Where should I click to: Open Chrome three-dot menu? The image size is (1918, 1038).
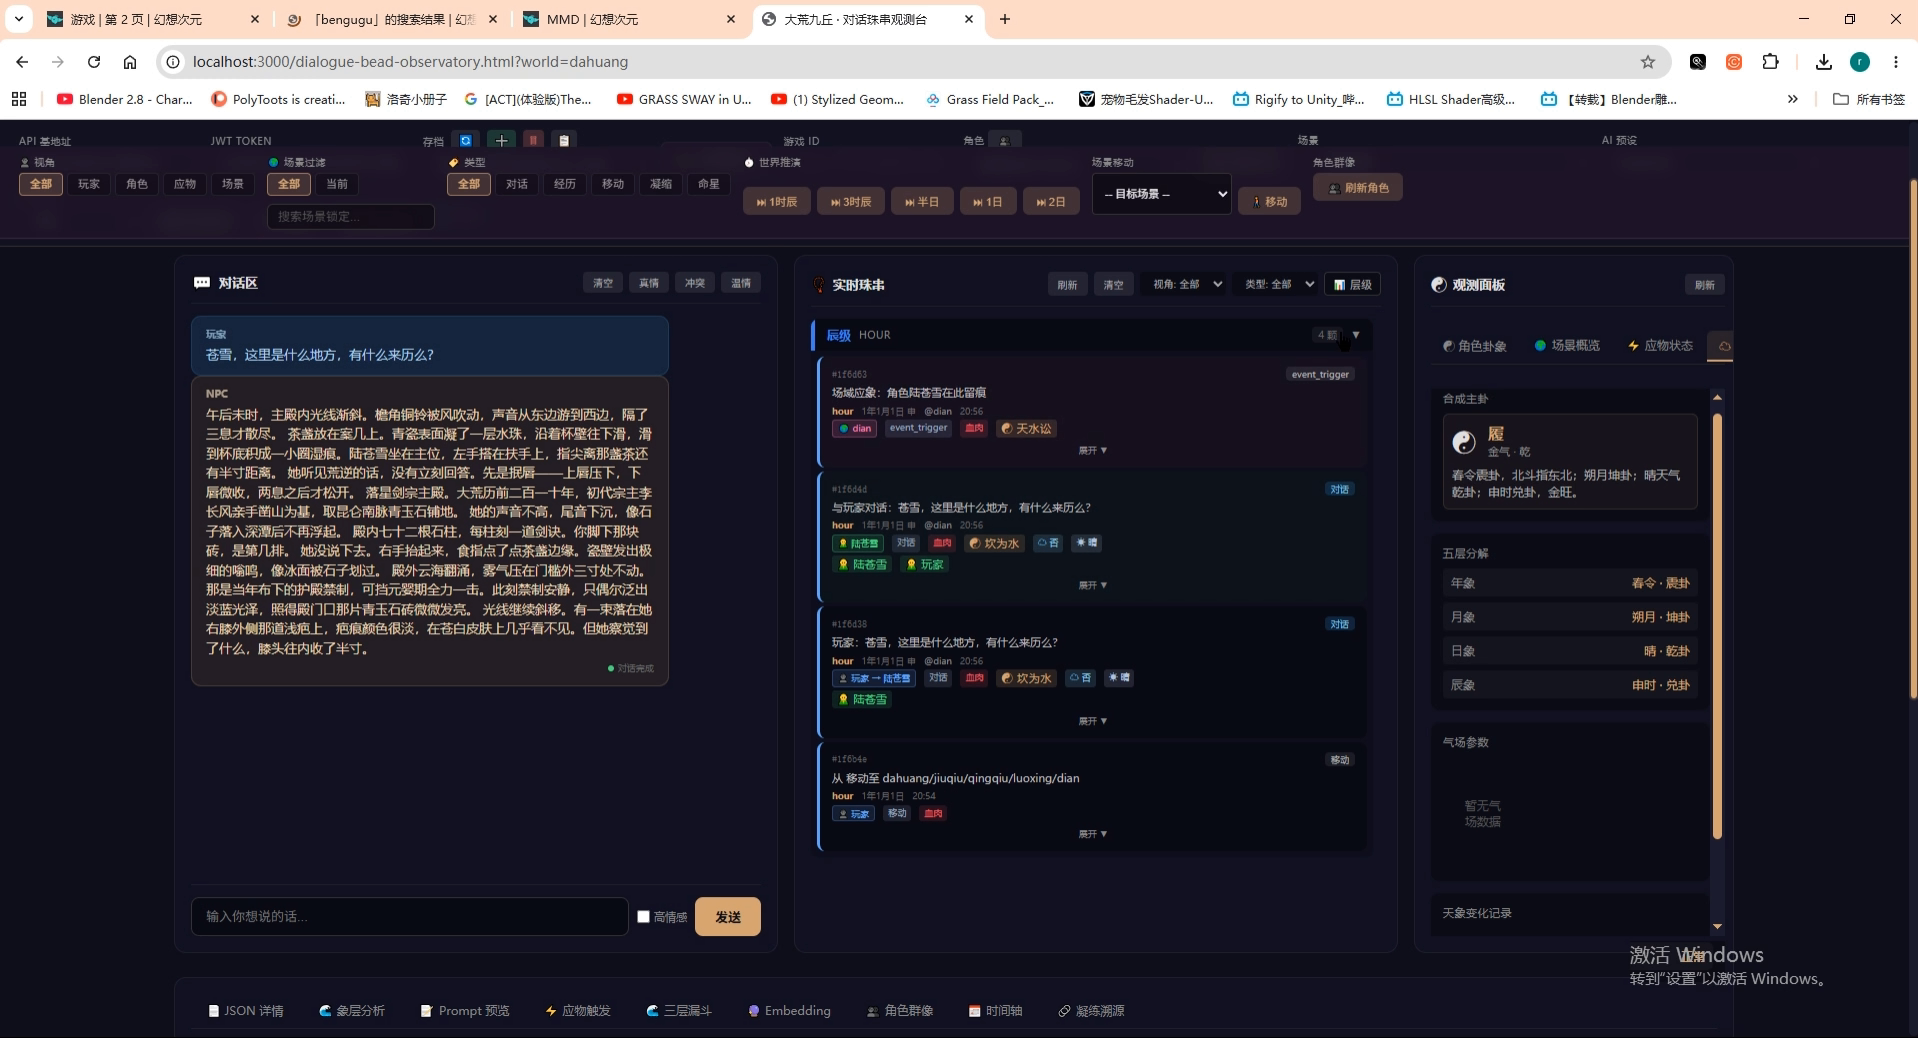[x=1896, y=62]
